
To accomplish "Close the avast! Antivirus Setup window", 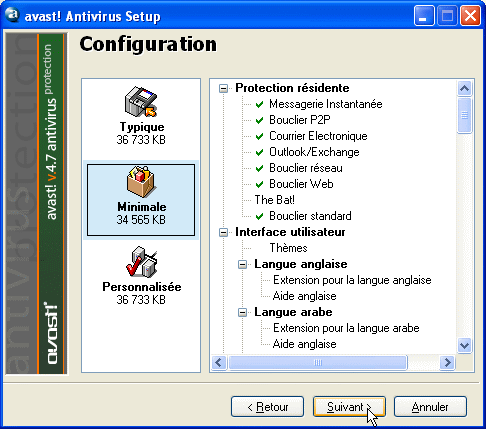I will pyautogui.click(x=470, y=15).
